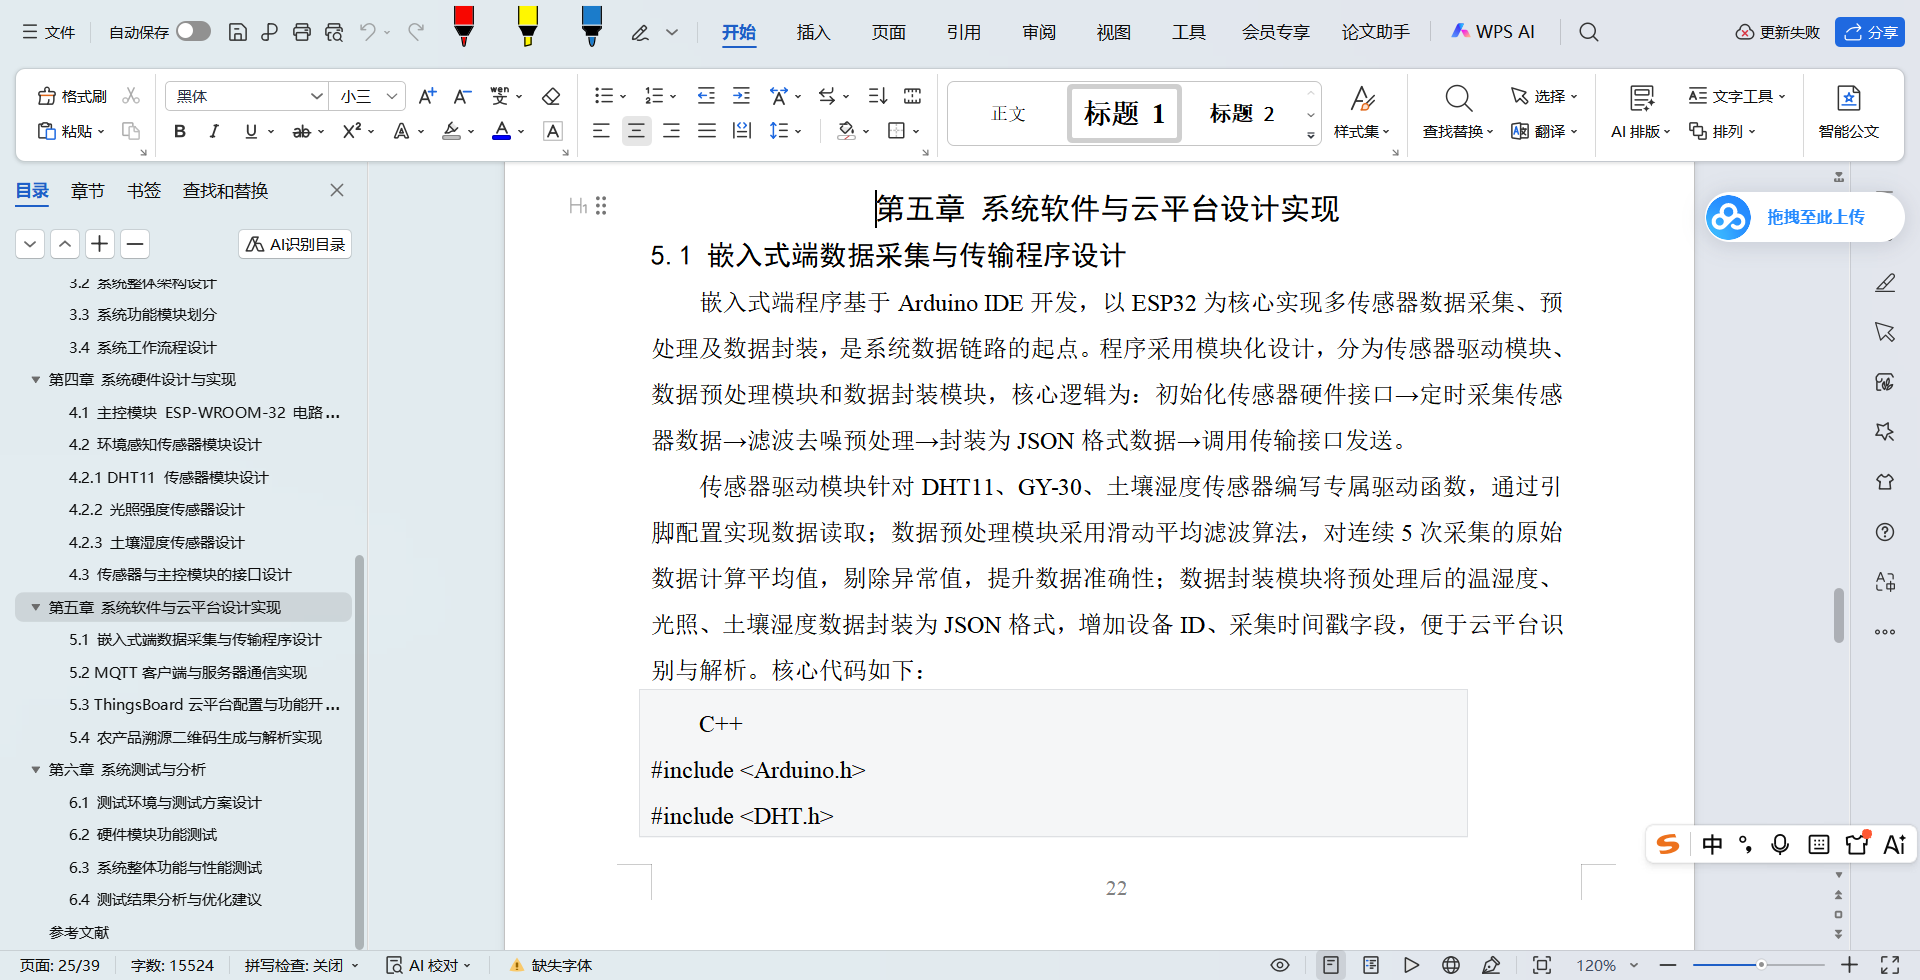The image size is (1920, 980).
Task: Increase font size with A+ icon
Action: pyautogui.click(x=427, y=96)
